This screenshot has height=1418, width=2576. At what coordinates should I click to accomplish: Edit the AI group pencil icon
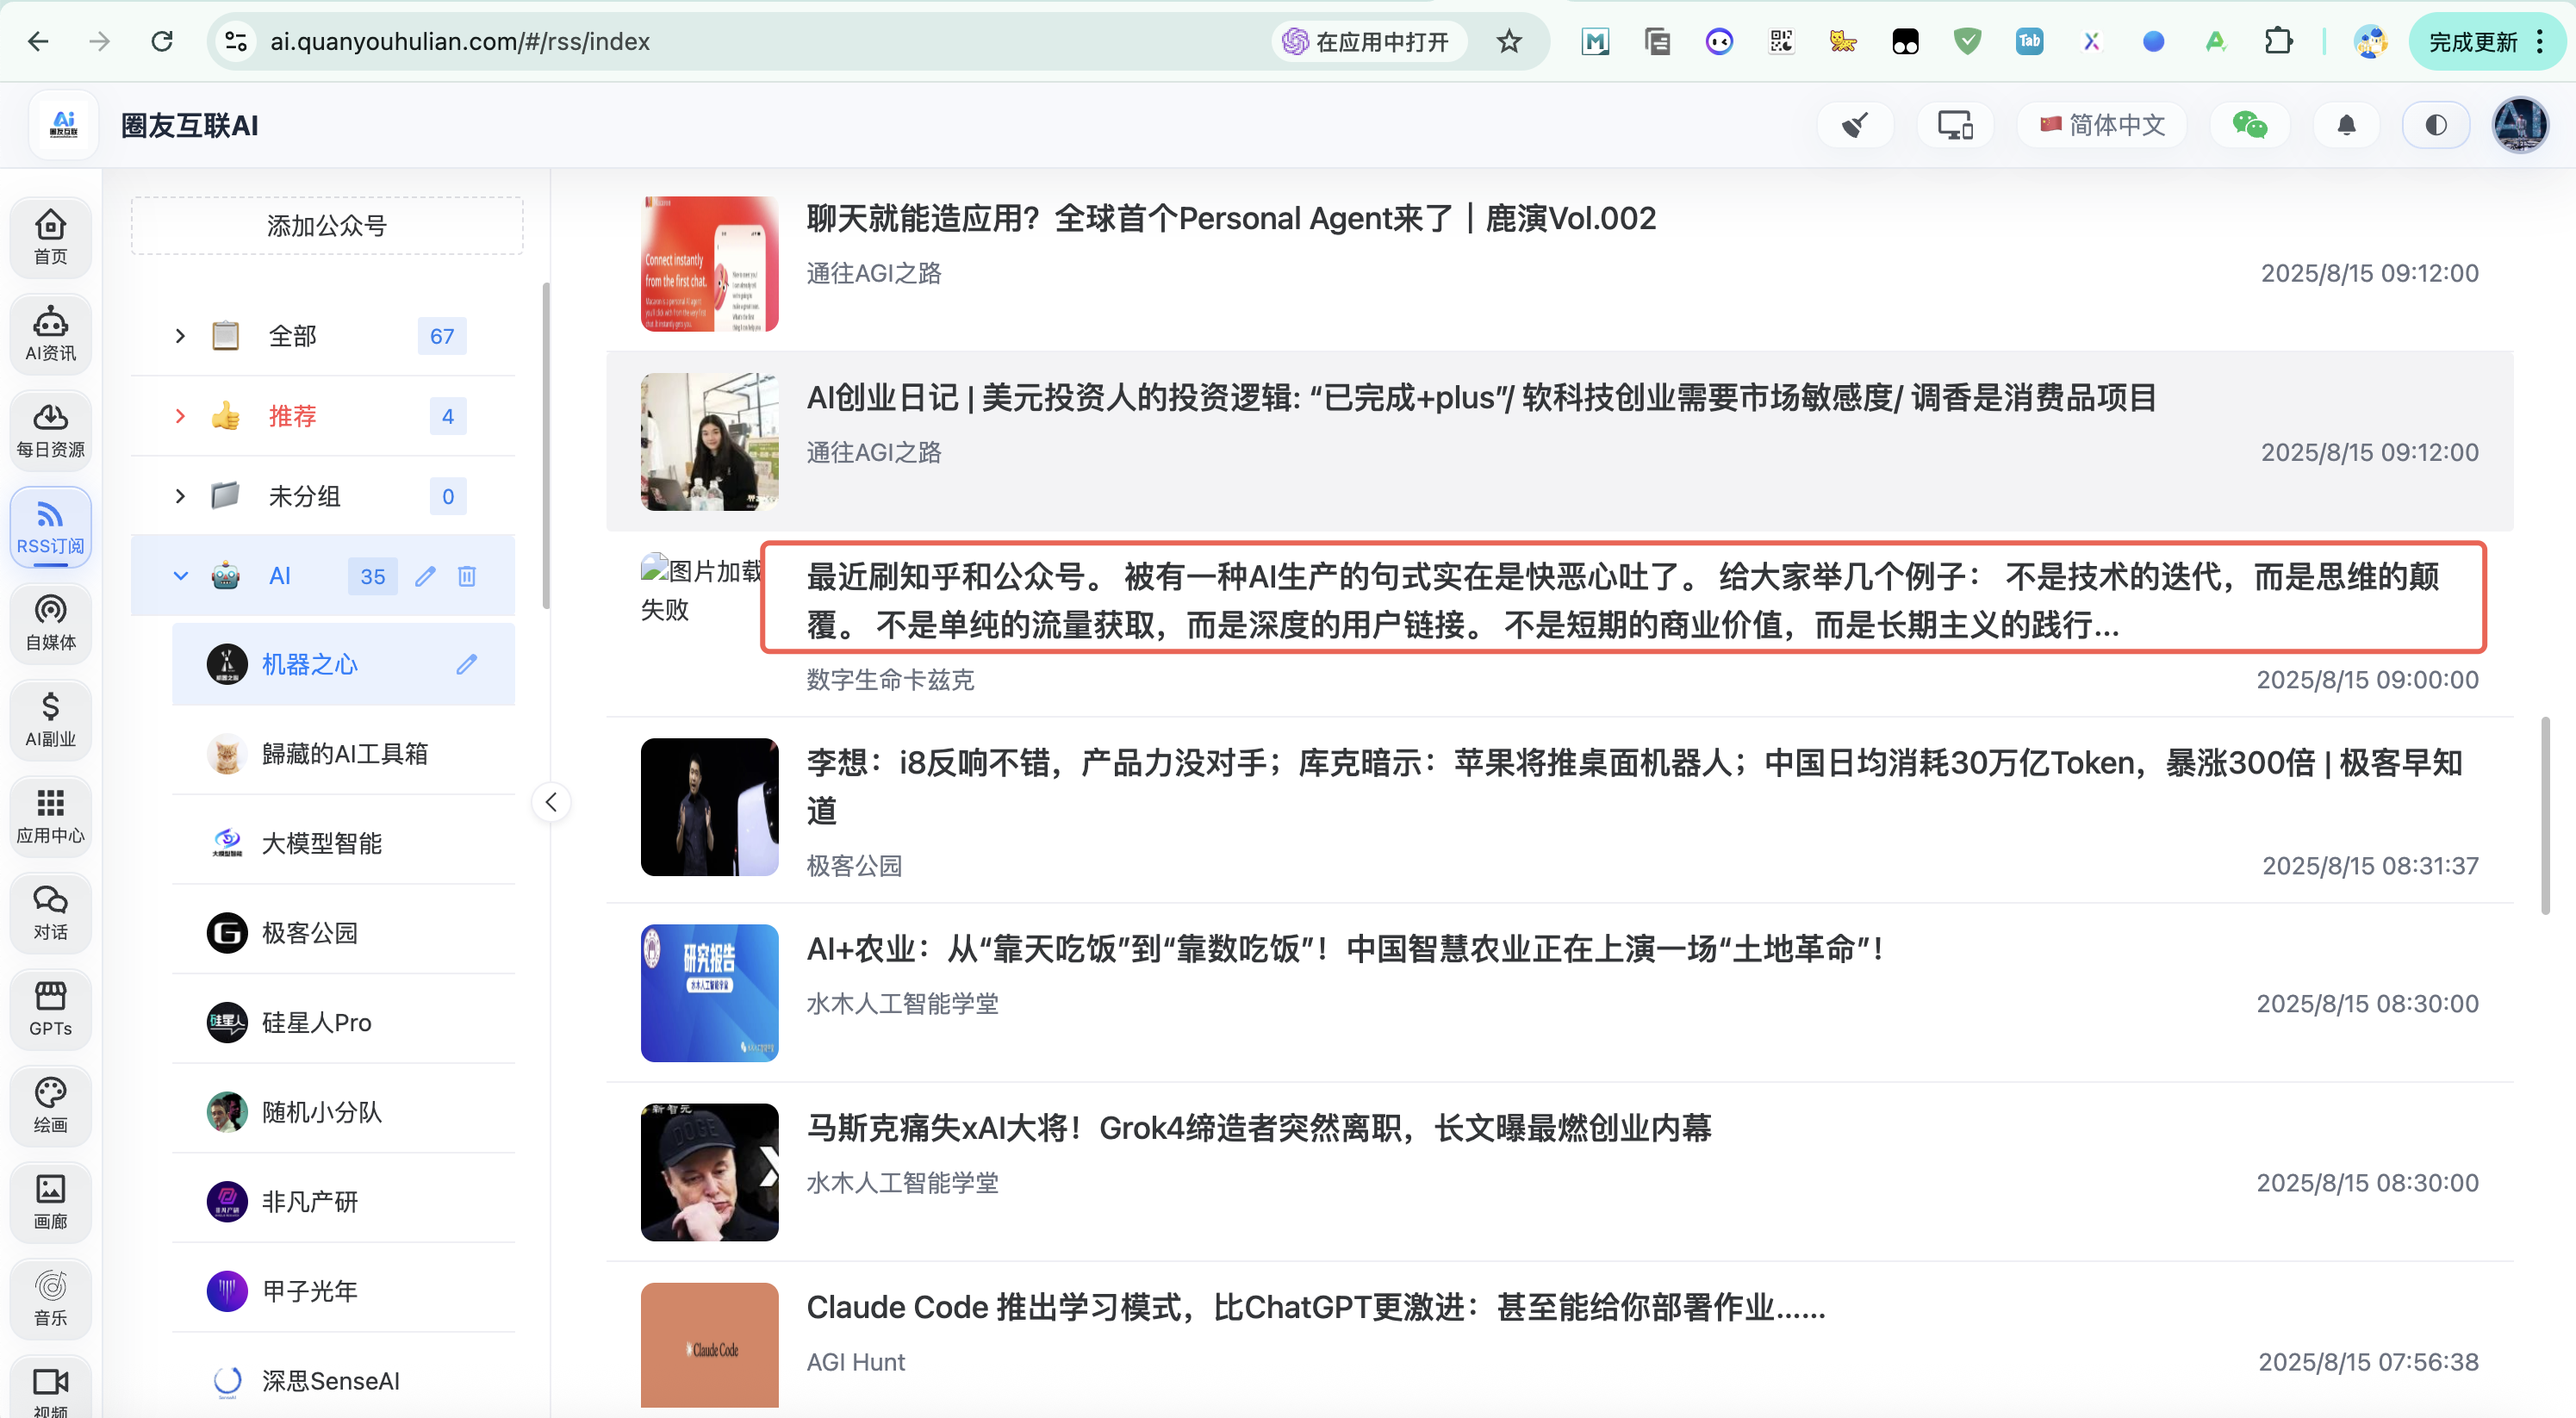click(x=425, y=576)
